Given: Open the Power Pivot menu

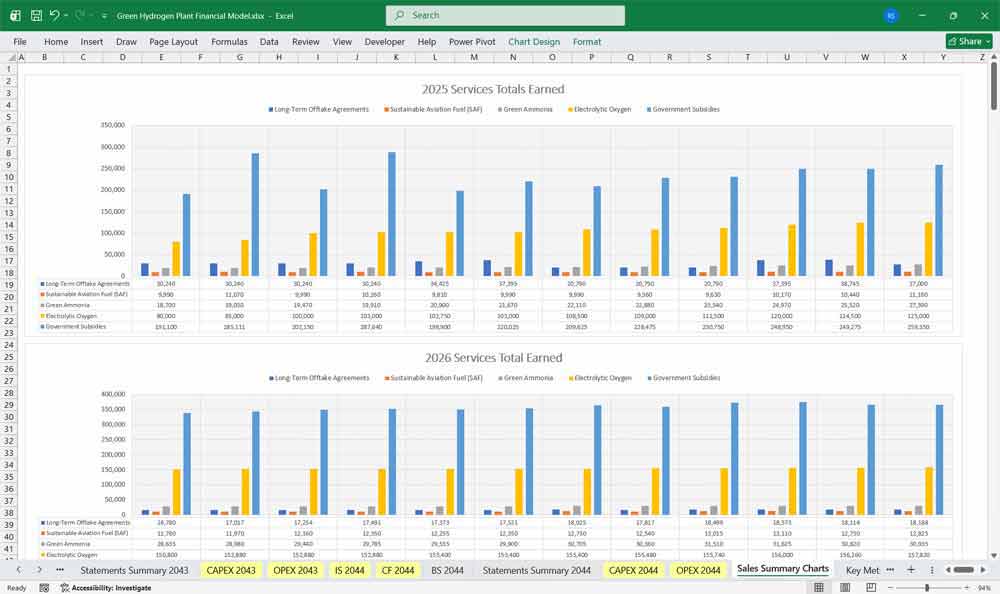Looking at the screenshot, I should click(470, 42).
